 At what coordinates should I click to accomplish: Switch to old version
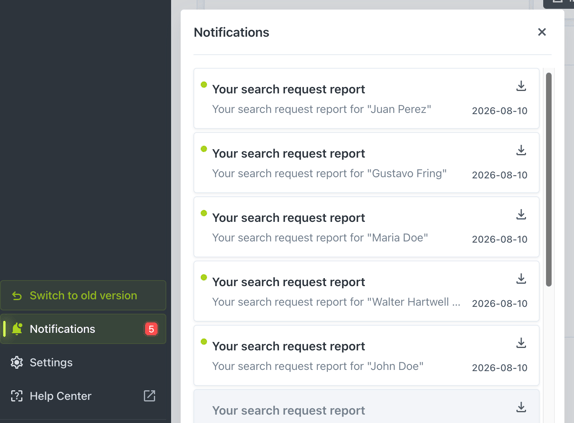point(83,295)
